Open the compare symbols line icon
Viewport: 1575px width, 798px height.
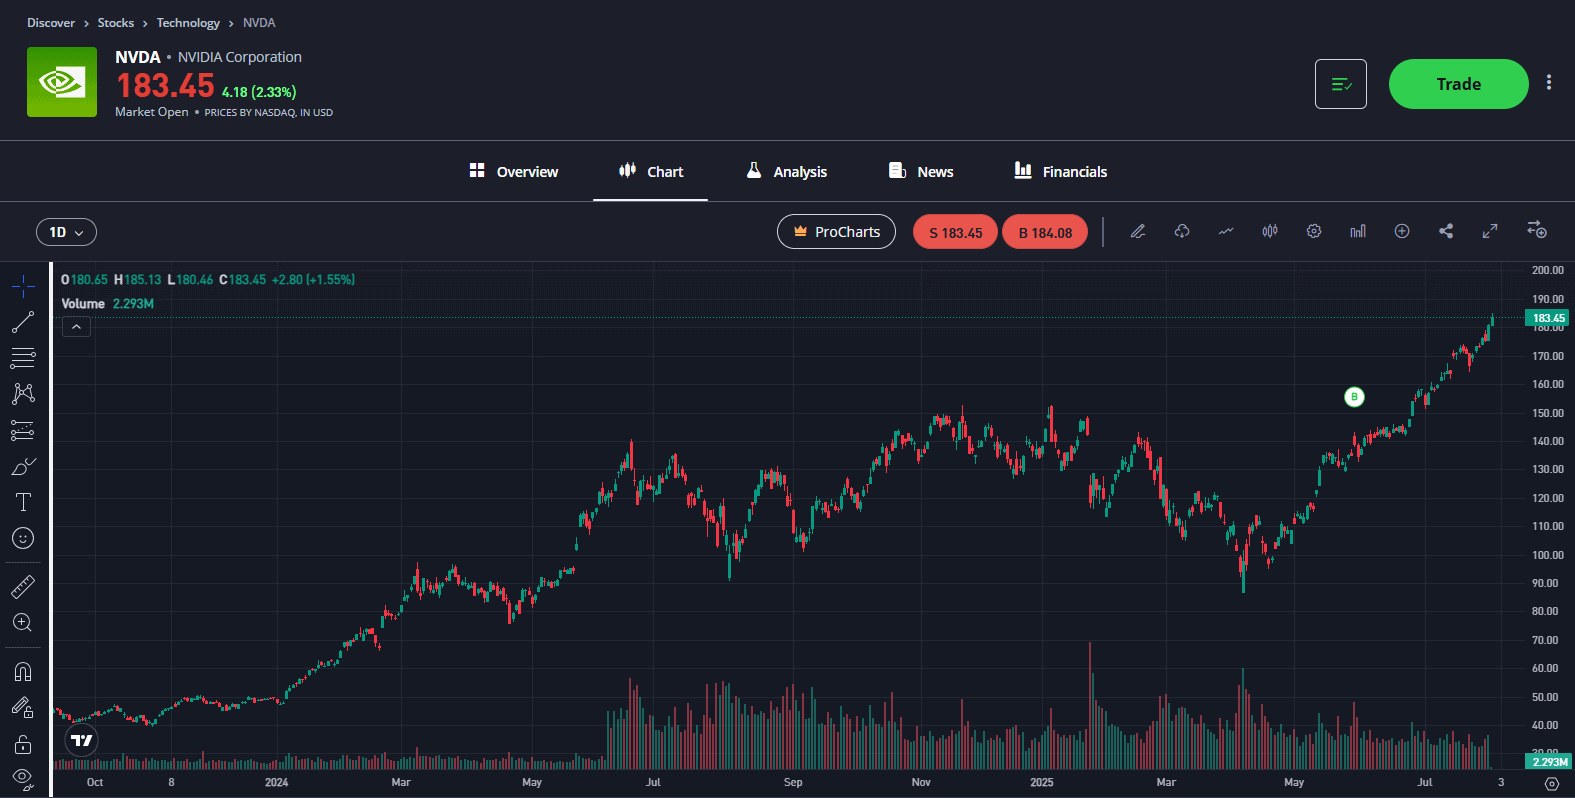coord(1226,231)
